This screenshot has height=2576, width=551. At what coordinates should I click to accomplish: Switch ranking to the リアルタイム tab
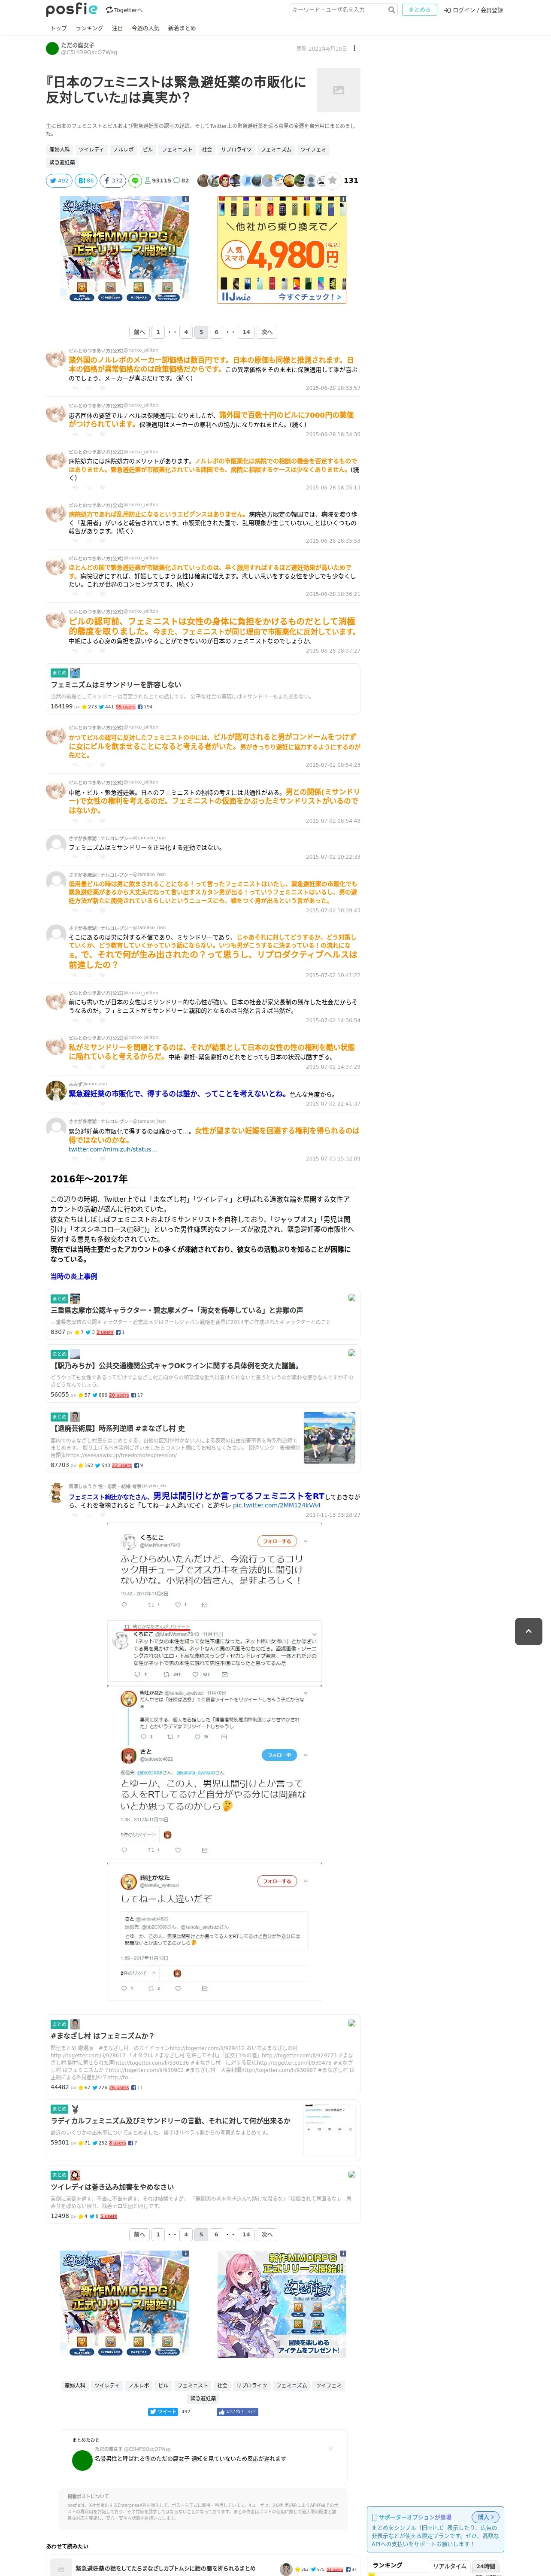click(450, 2566)
